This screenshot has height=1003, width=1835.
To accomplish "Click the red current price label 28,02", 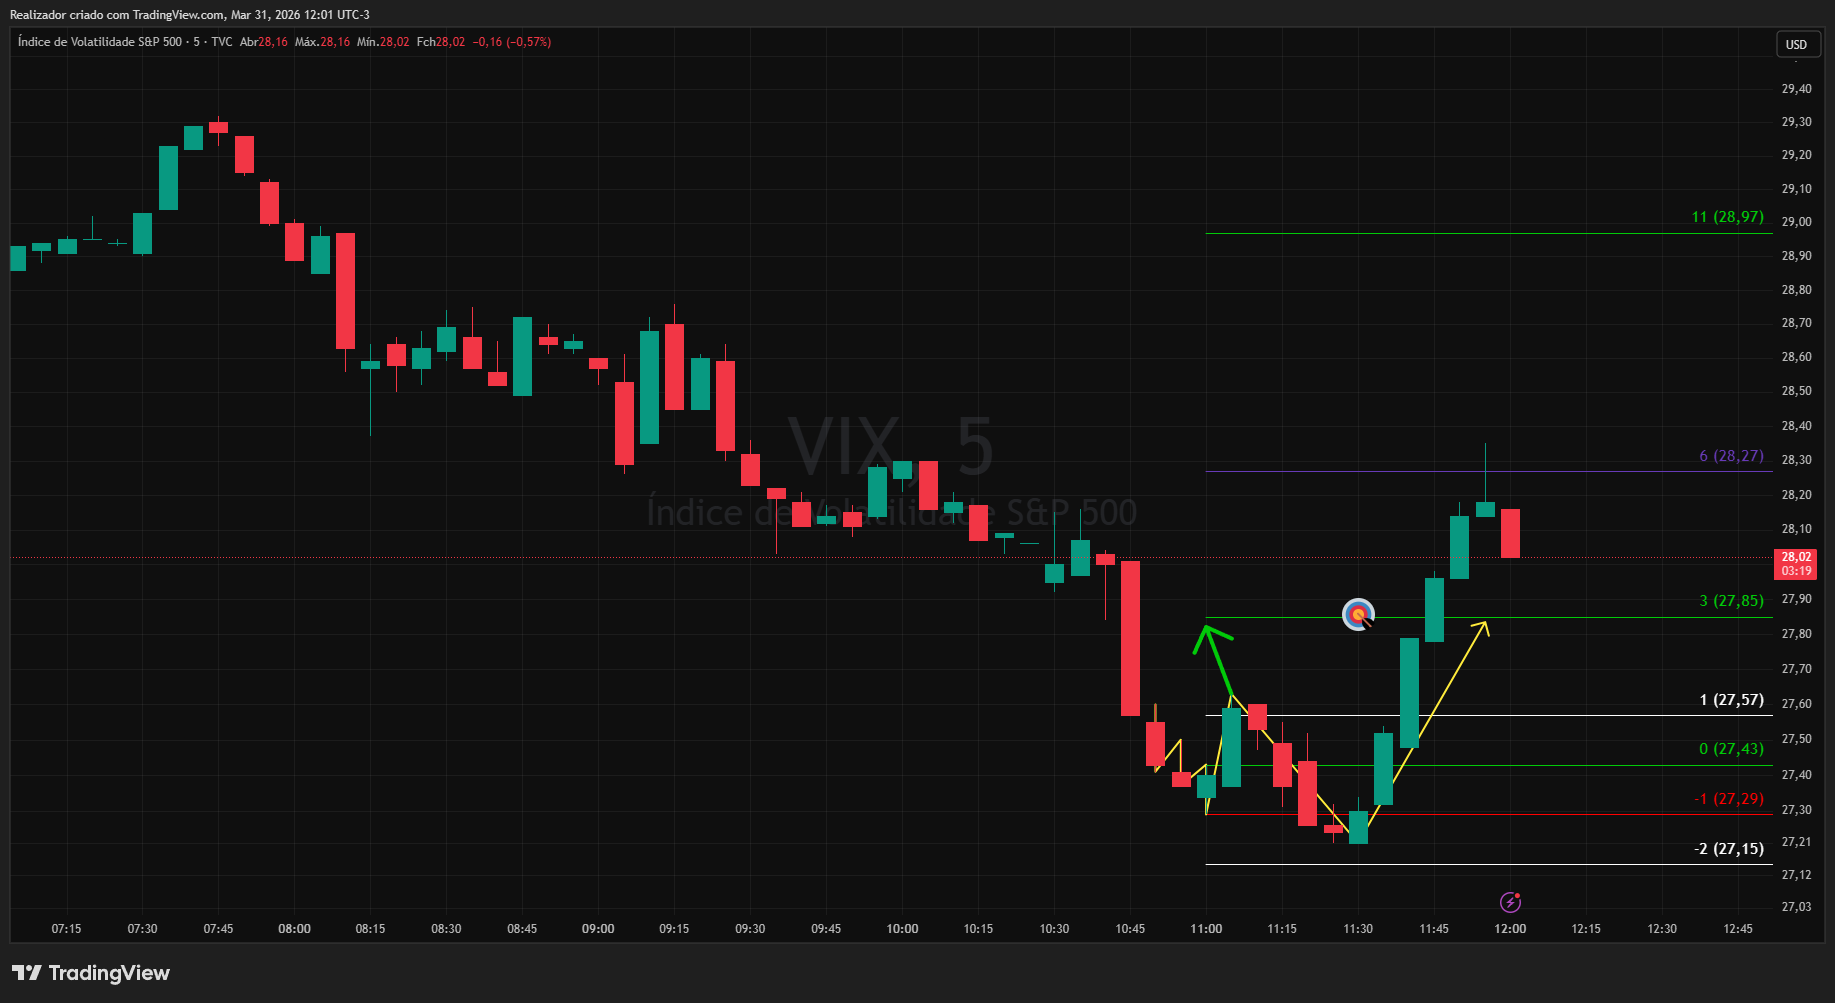I will (1796, 563).
